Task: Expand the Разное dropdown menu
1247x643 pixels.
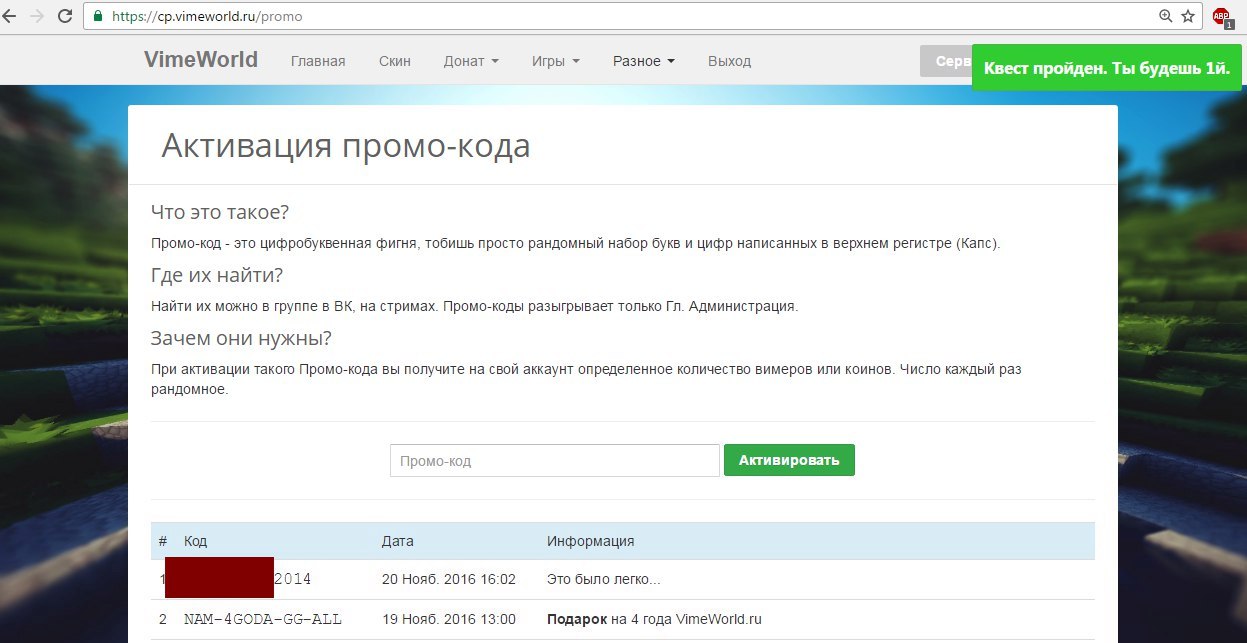Action: coord(644,61)
